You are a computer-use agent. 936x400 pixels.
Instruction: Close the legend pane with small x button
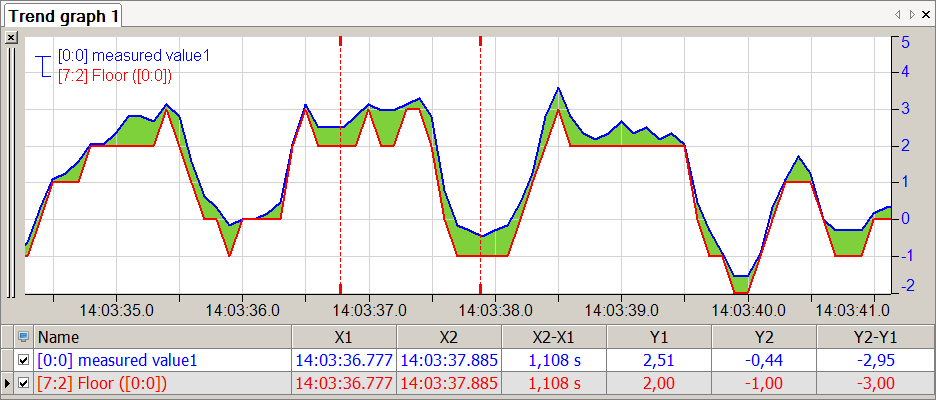(x=10, y=38)
